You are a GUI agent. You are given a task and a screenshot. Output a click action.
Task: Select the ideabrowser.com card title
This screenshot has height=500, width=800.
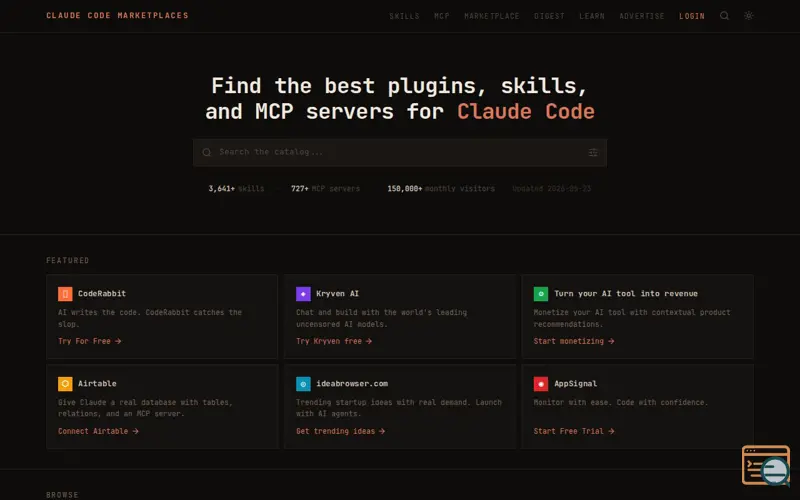[x=352, y=384]
